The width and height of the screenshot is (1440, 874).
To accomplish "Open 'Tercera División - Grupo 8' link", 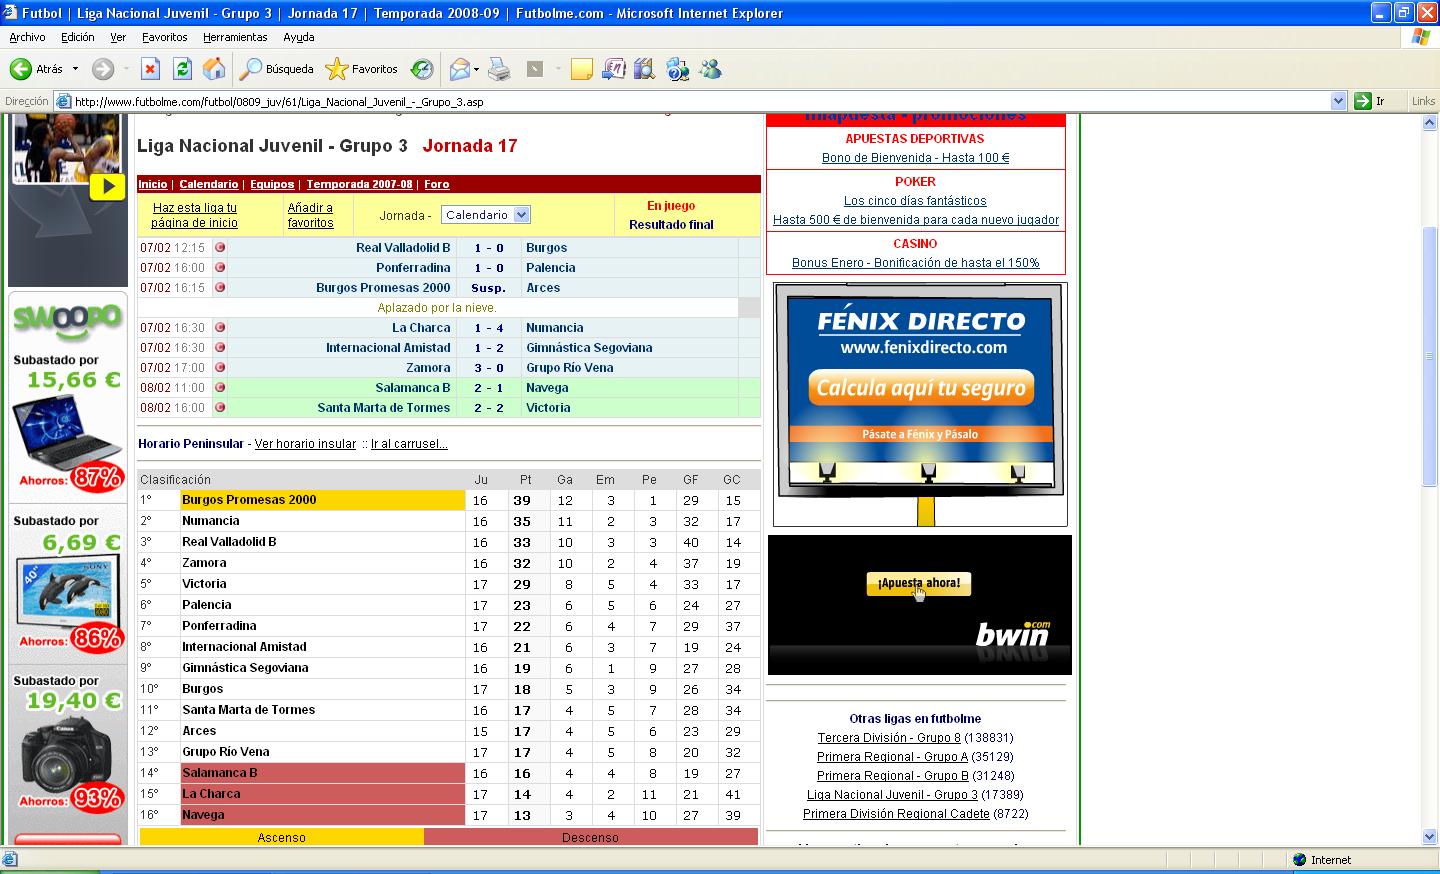I will 889,738.
